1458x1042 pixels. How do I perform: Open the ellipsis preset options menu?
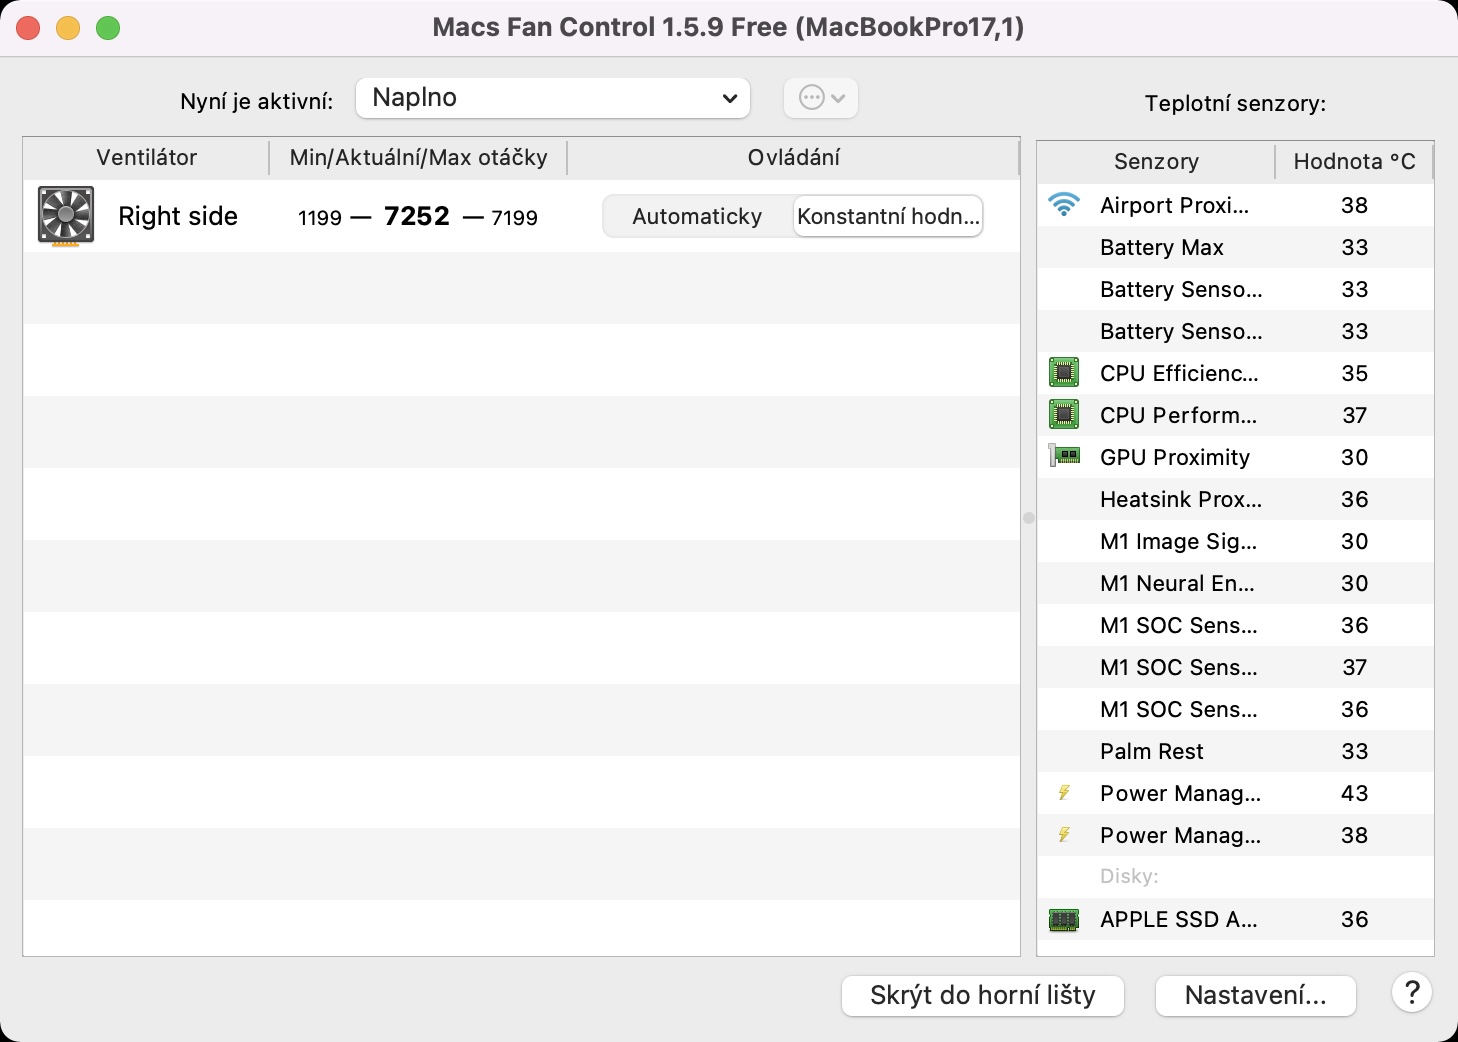(x=821, y=98)
